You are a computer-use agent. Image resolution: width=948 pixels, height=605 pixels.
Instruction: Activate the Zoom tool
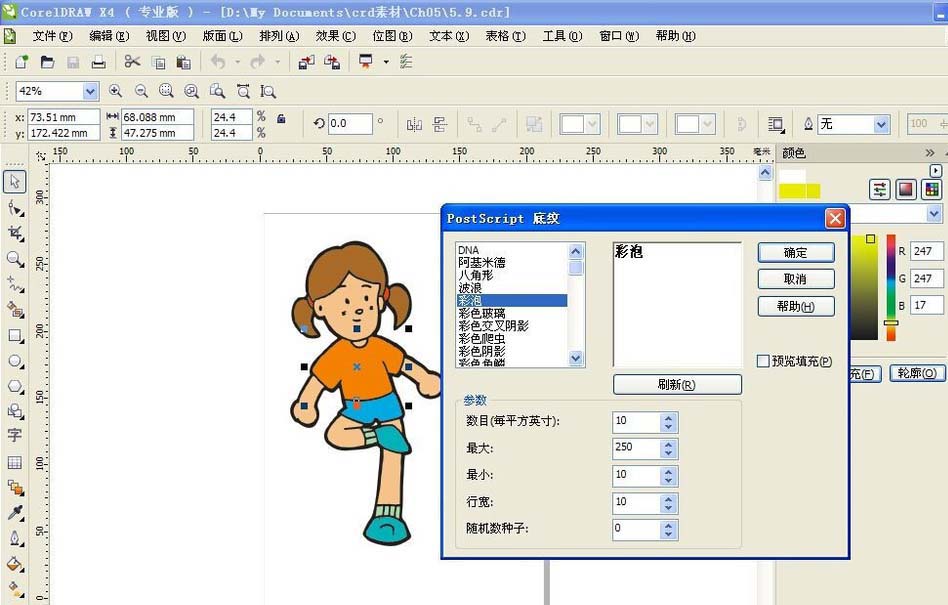pyautogui.click(x=14, y=258)
